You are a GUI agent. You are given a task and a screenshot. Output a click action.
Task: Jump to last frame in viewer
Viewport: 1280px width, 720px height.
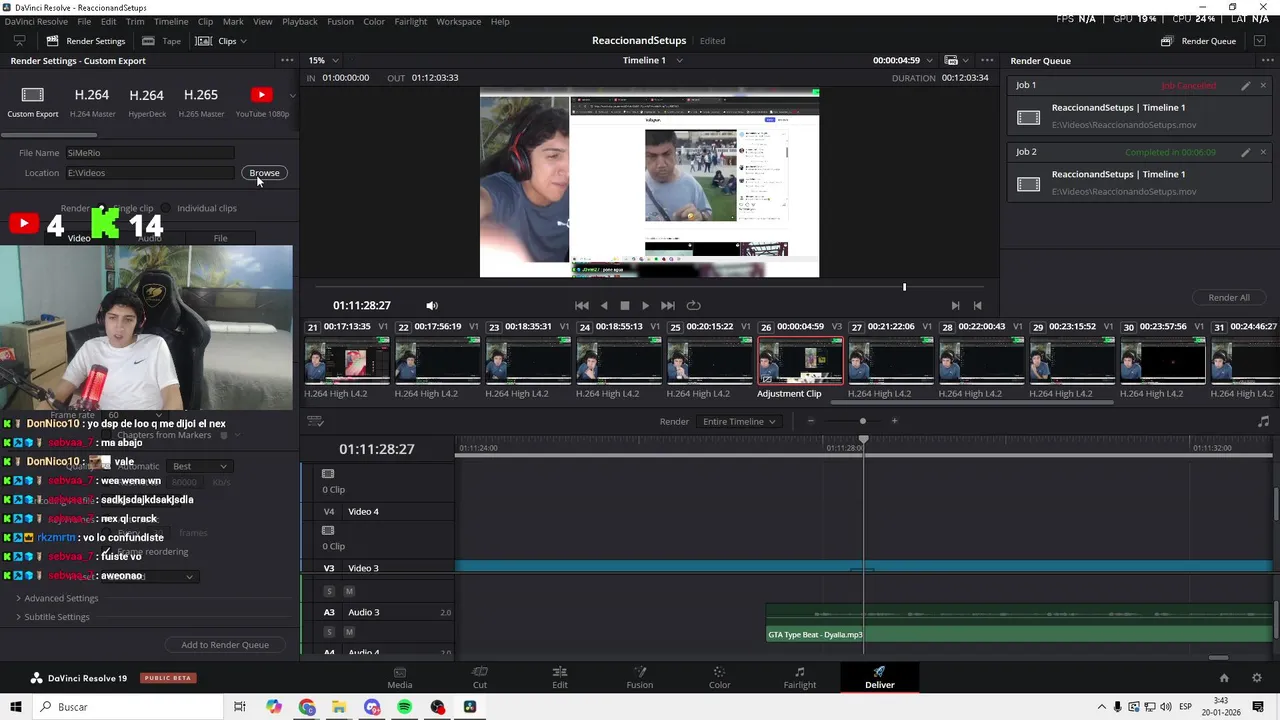(668, 305)
